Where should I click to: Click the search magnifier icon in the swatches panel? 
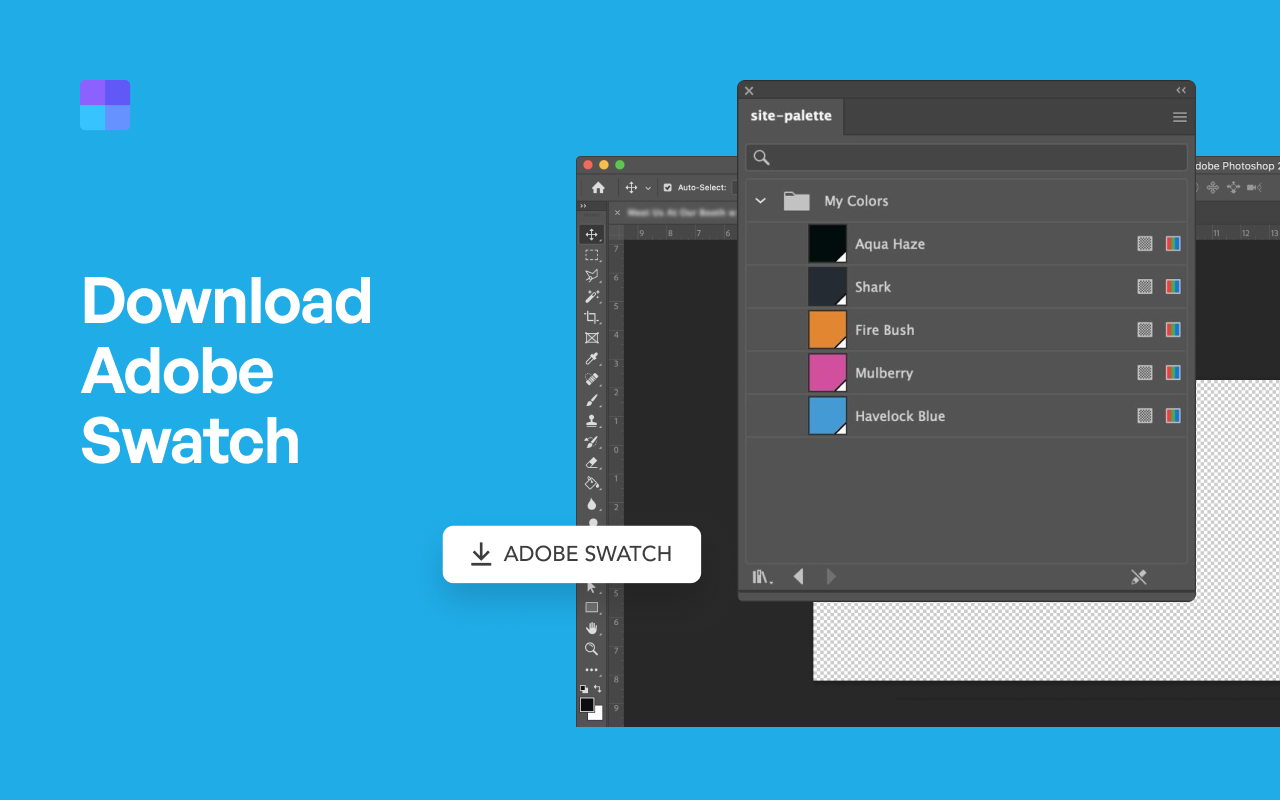[x=761, y=158]
